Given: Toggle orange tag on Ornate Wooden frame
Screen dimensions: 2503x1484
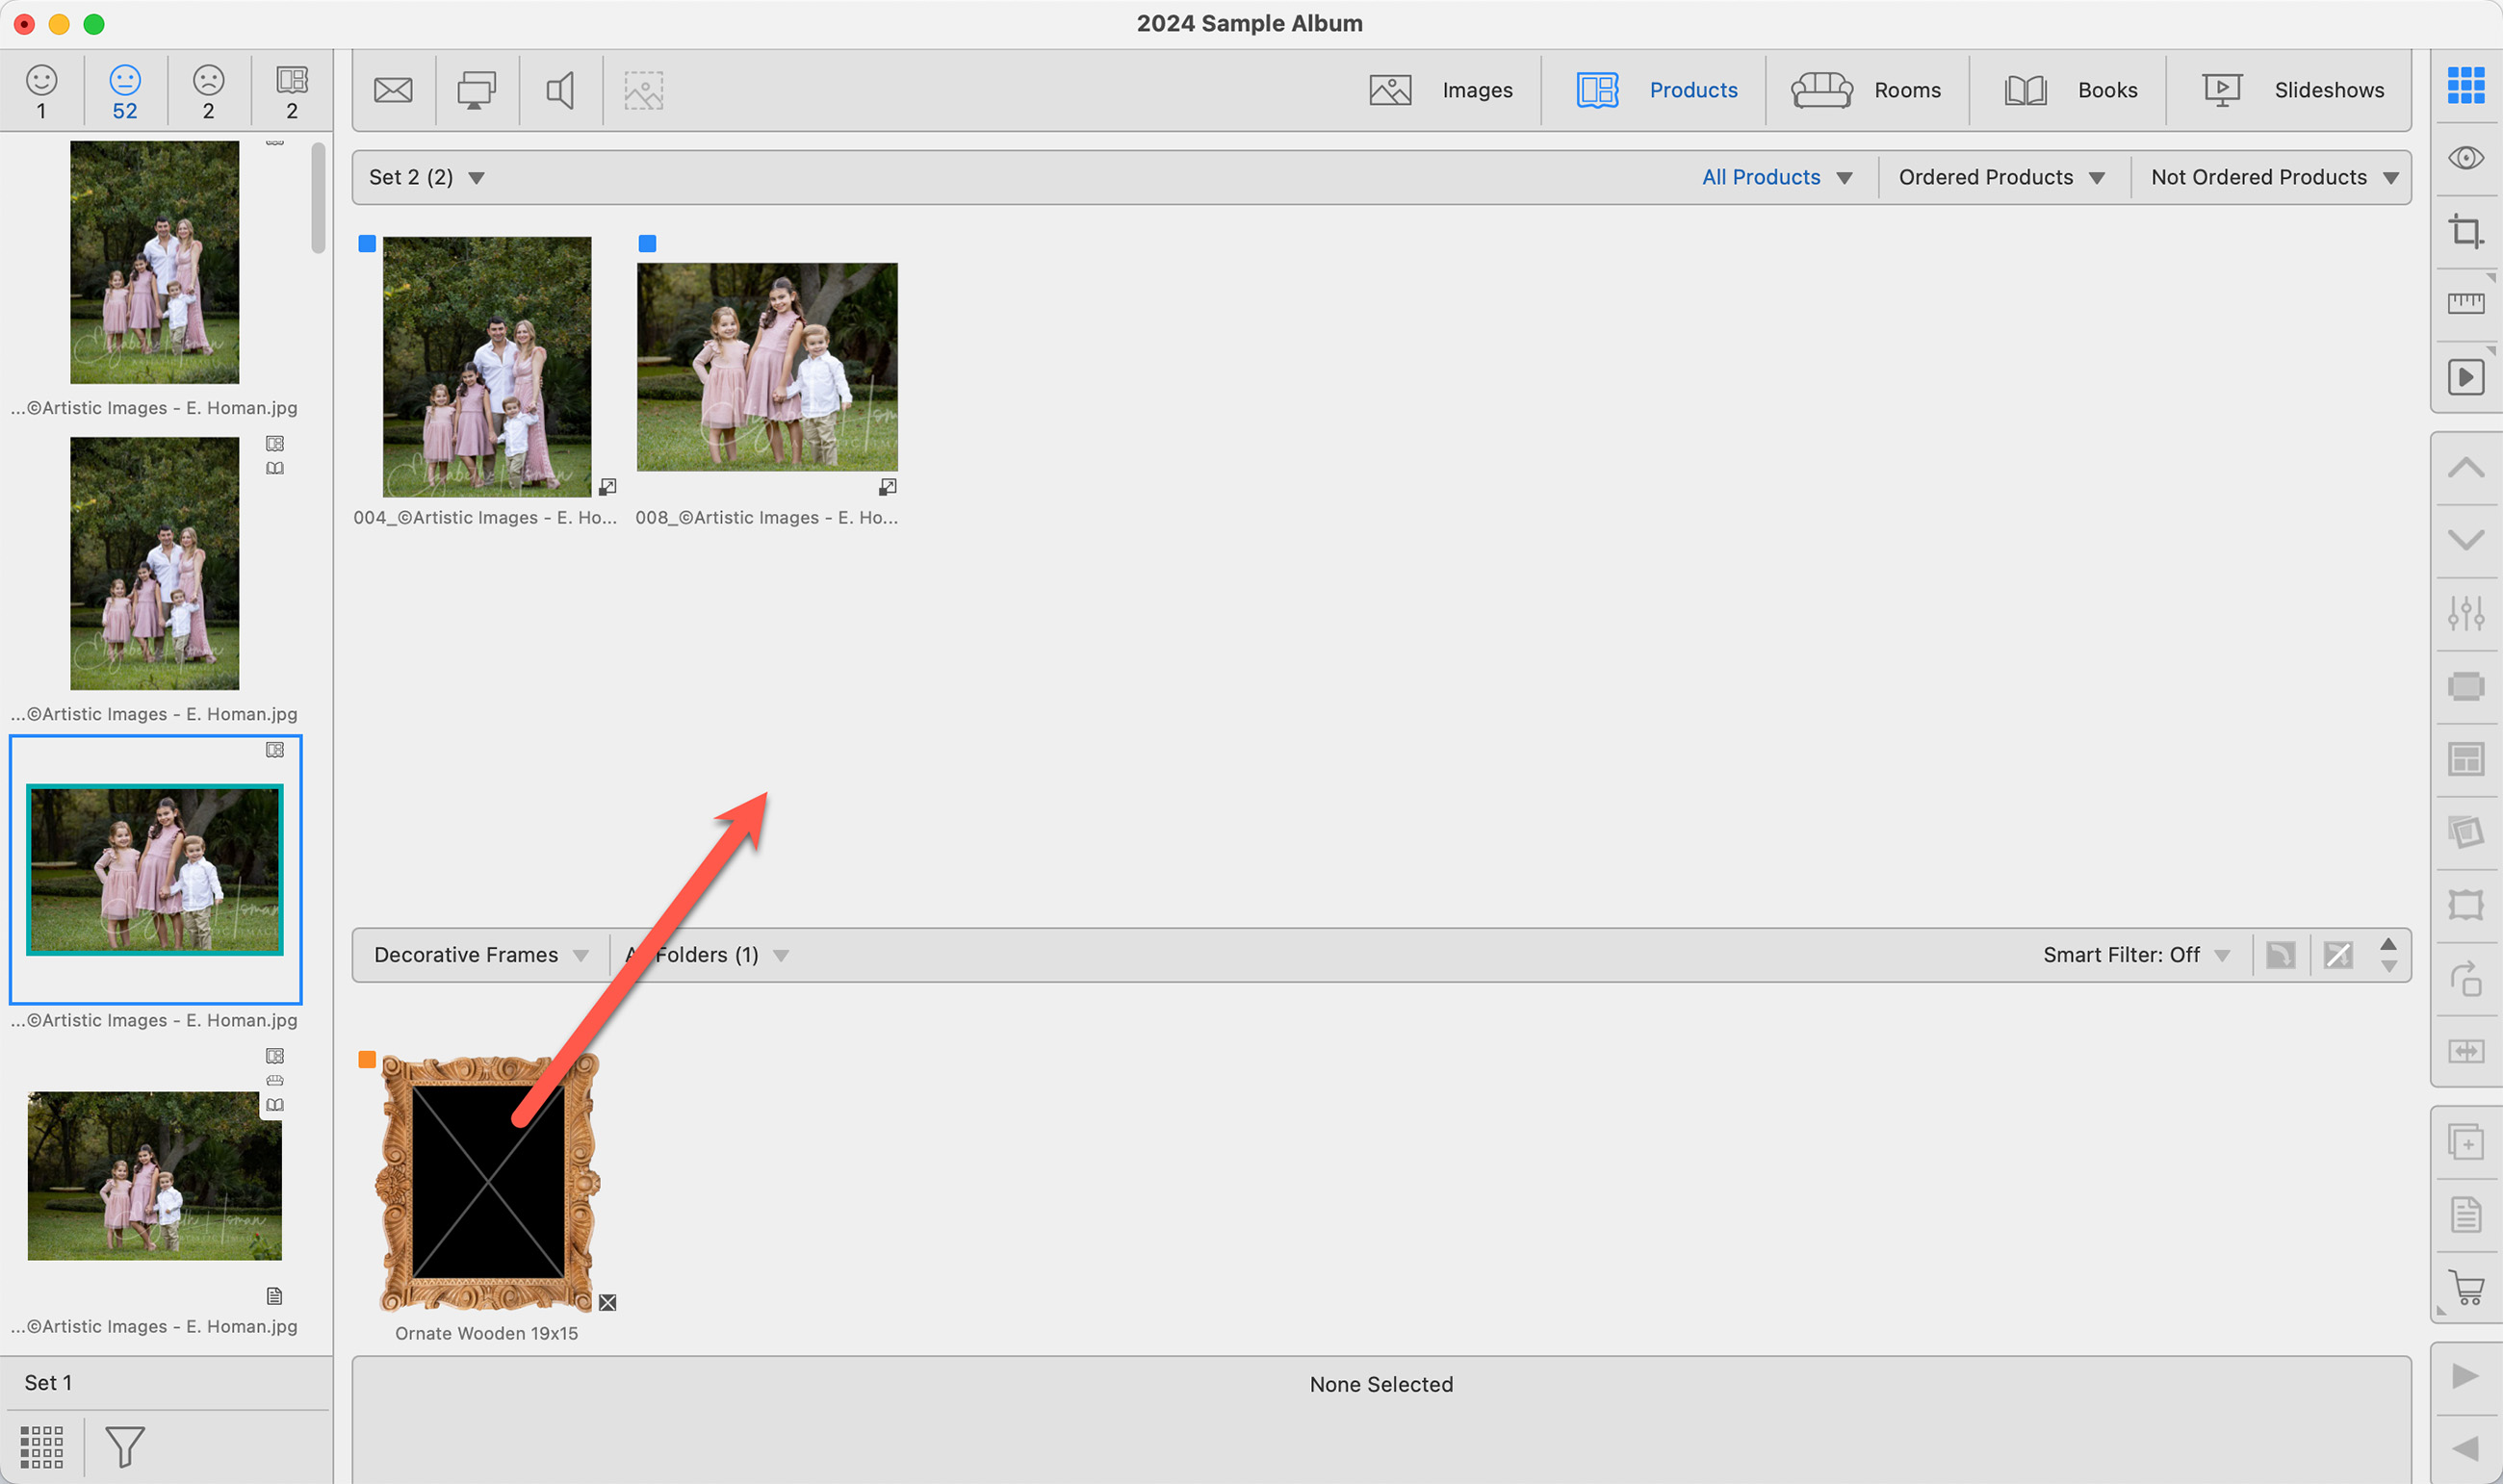Looking at the screenshot, I should [x=367, y=1060].
